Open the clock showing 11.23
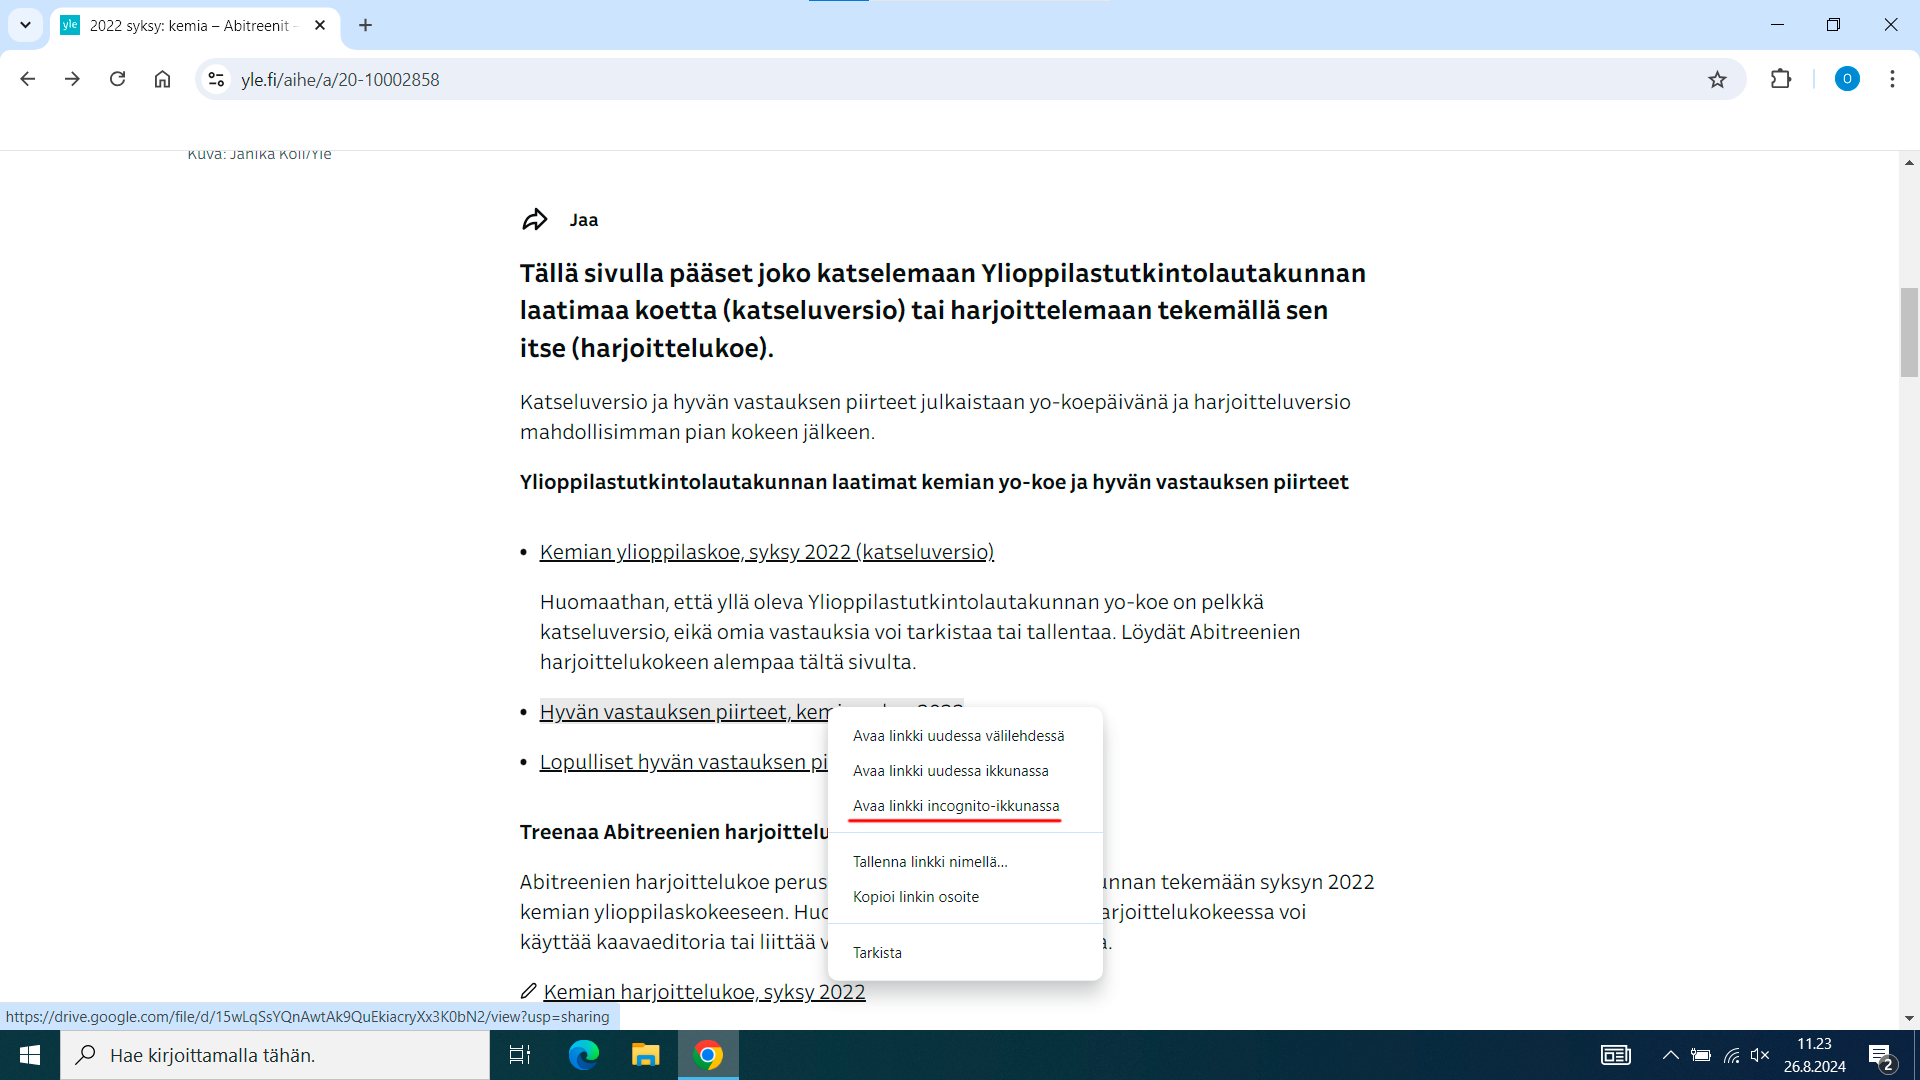The image size is (1920, 1080). [1814, 1055]
